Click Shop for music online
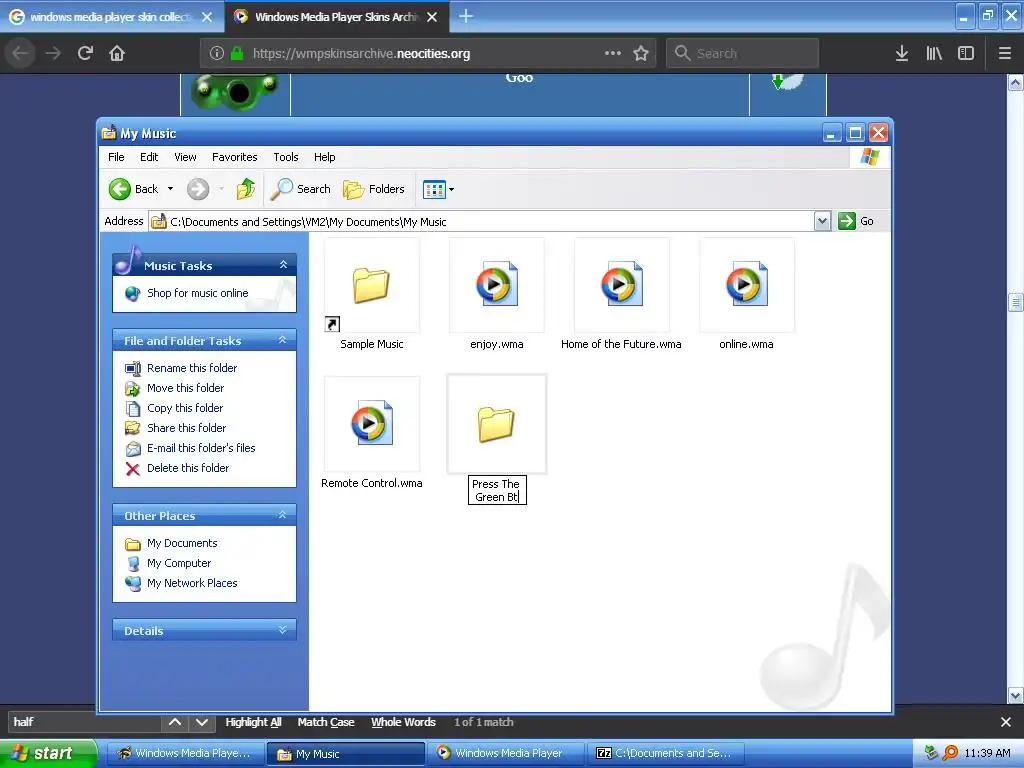Viewport: 1024px width, 768px height. tap(197, 293)
